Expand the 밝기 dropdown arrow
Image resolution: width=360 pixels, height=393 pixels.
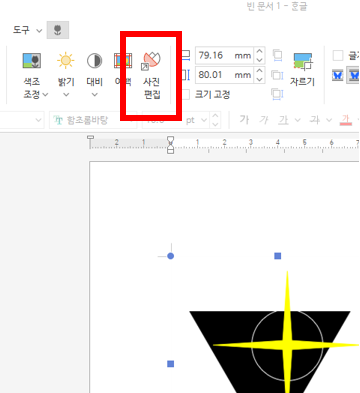[66, 95]
